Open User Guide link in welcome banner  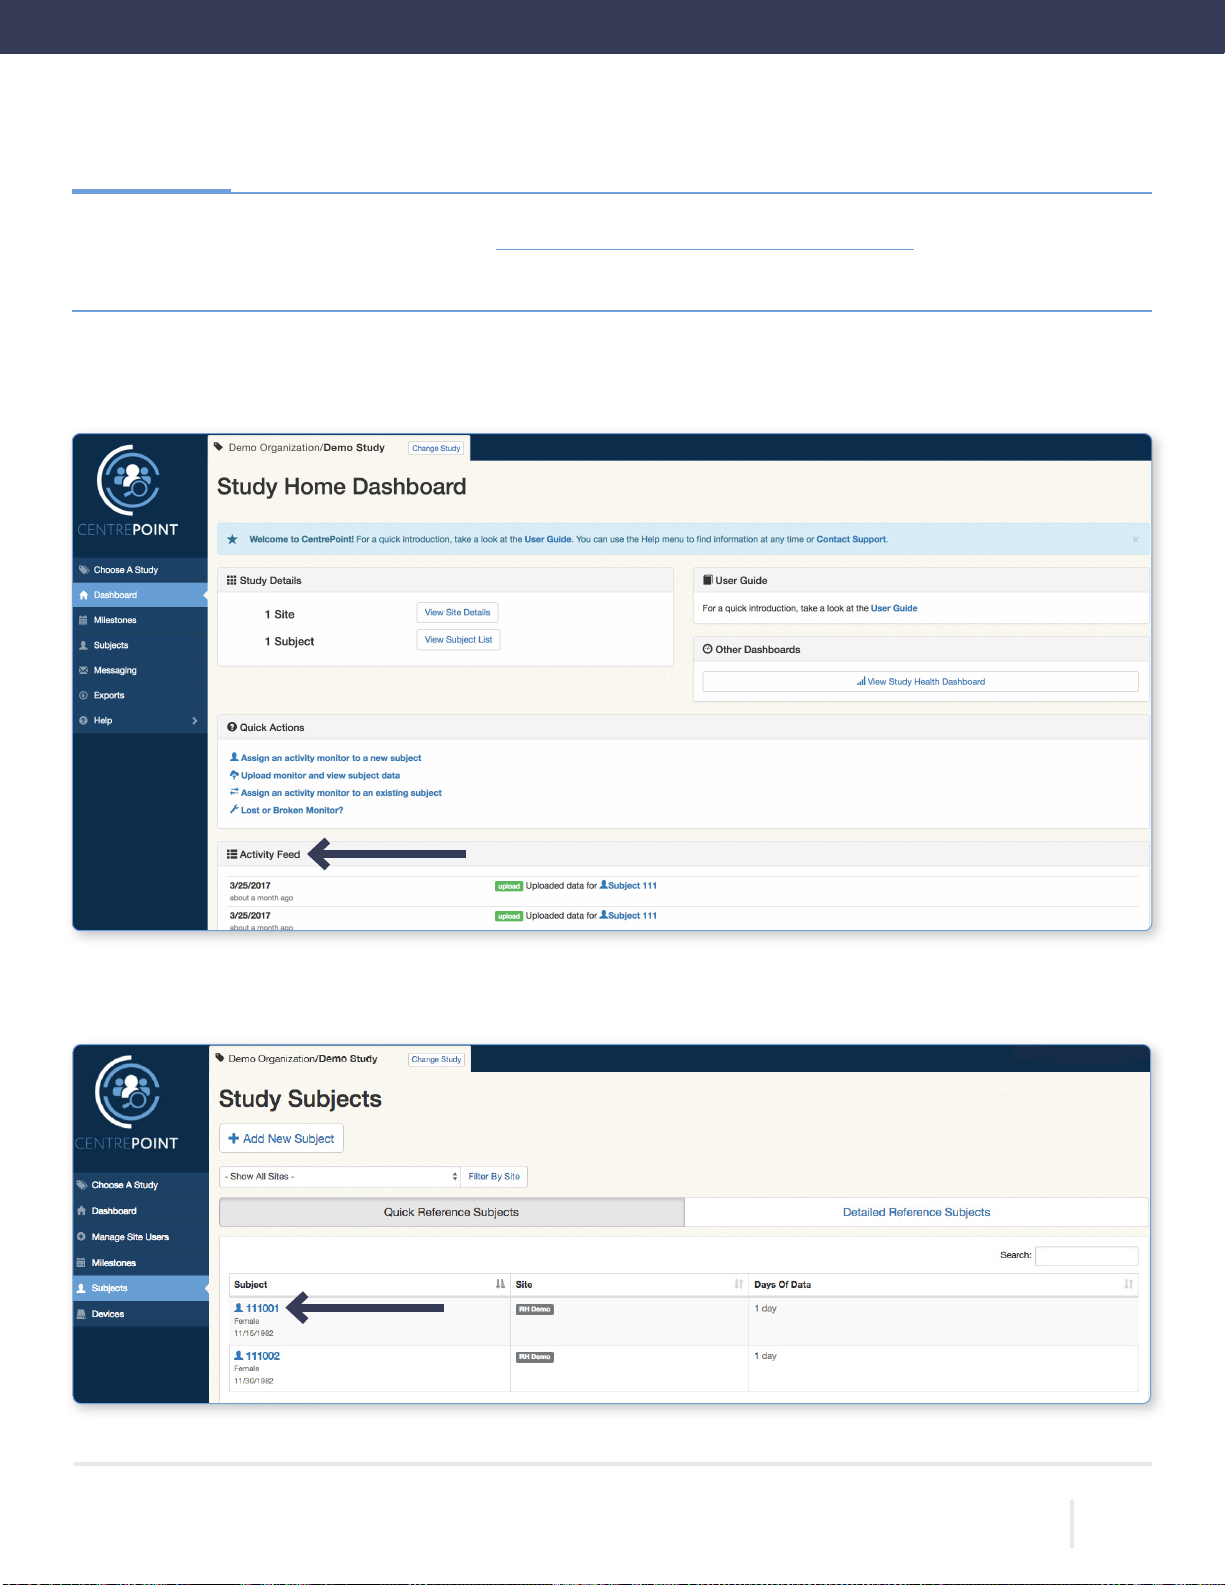[x=548, y=539]
